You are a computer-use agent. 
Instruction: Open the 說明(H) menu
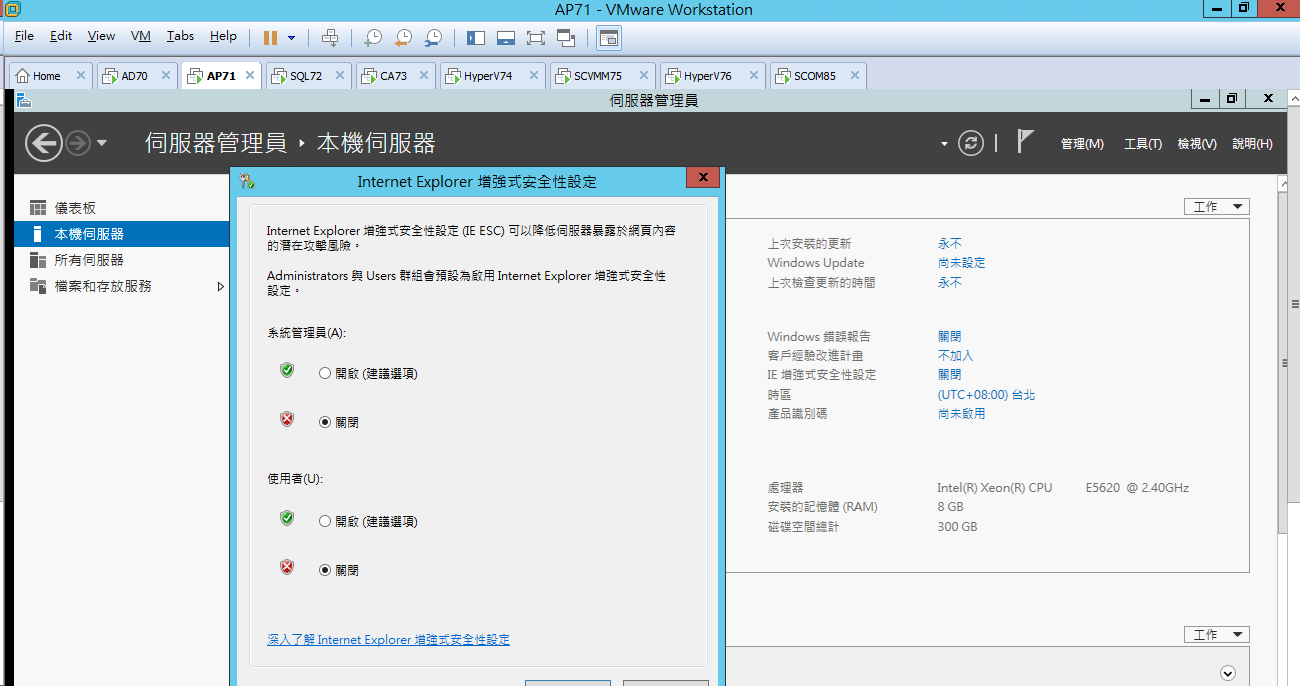[x=1252, y=144]
